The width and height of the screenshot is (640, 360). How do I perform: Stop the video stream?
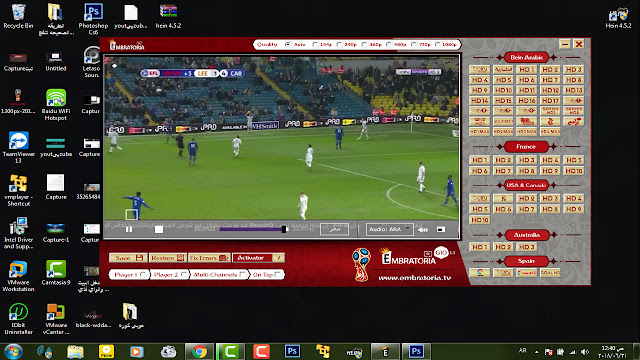point(159,229)
